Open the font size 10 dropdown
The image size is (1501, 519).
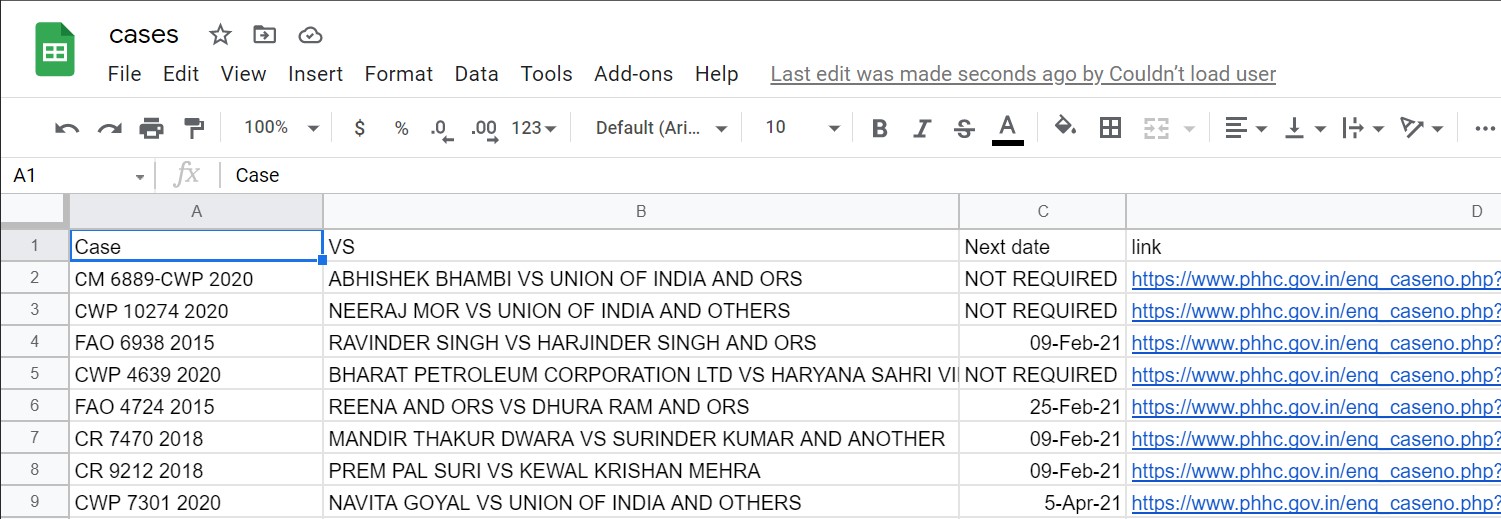pyautogui.click(x=802, y=128)
